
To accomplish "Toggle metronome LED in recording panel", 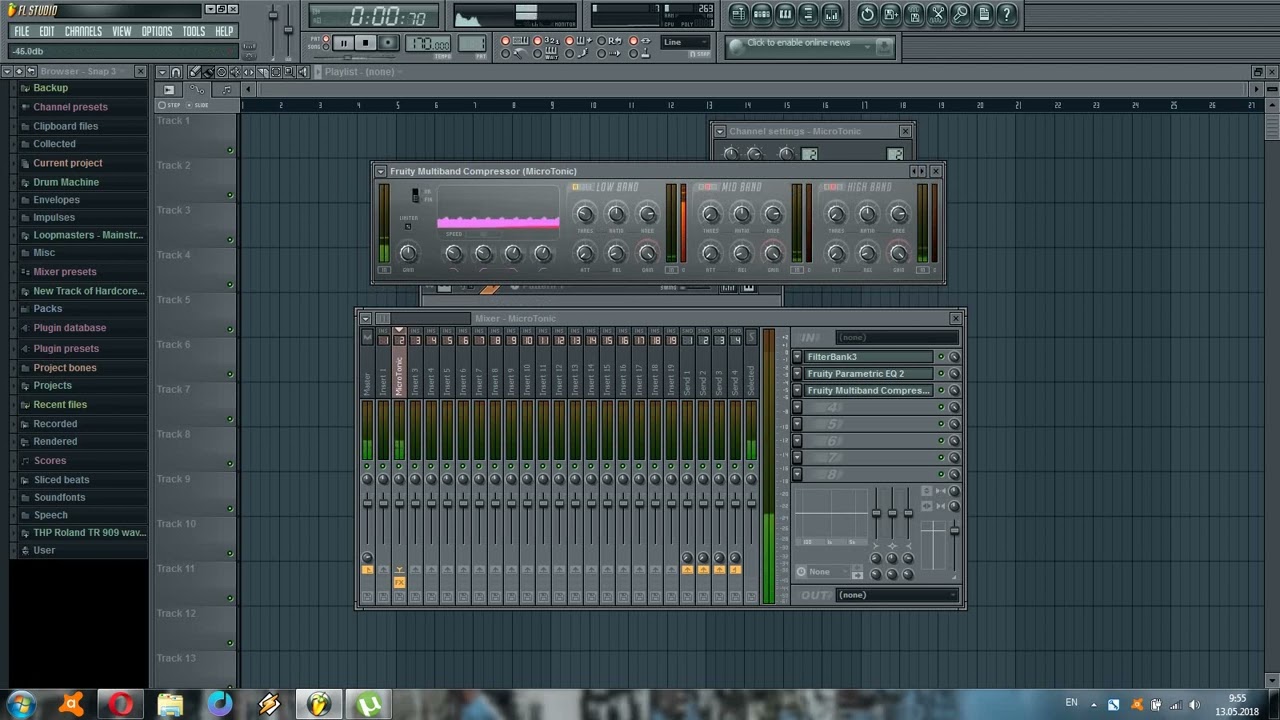I will pos(505,53).
